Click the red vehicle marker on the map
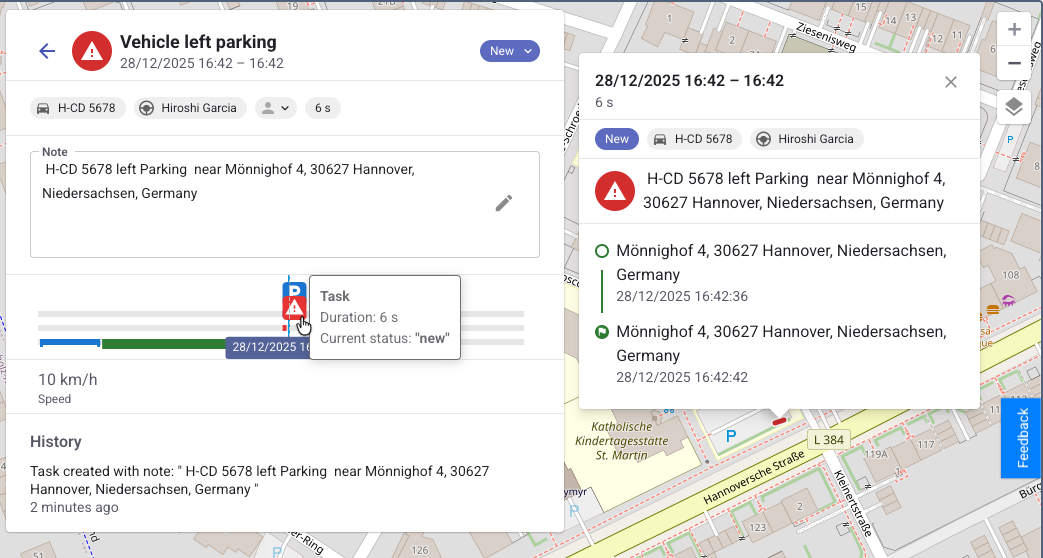The height and width of the screenshot is (558, 1043). pyautogui.click(x=779, y=421)
